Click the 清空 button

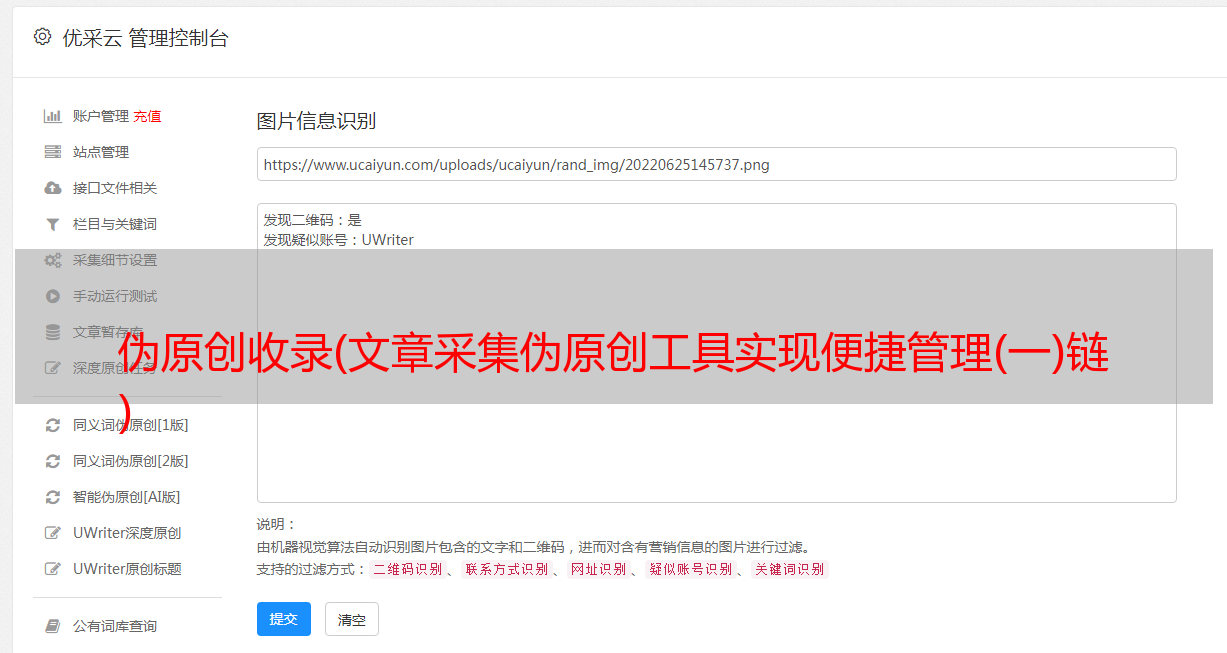(352, 619)
